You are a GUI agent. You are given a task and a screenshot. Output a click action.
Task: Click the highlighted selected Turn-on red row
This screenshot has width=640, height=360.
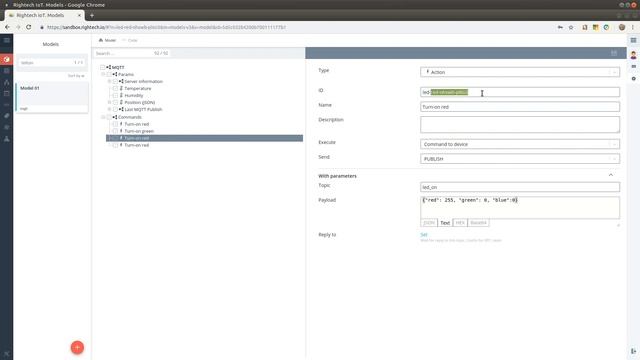pos(204,138)
